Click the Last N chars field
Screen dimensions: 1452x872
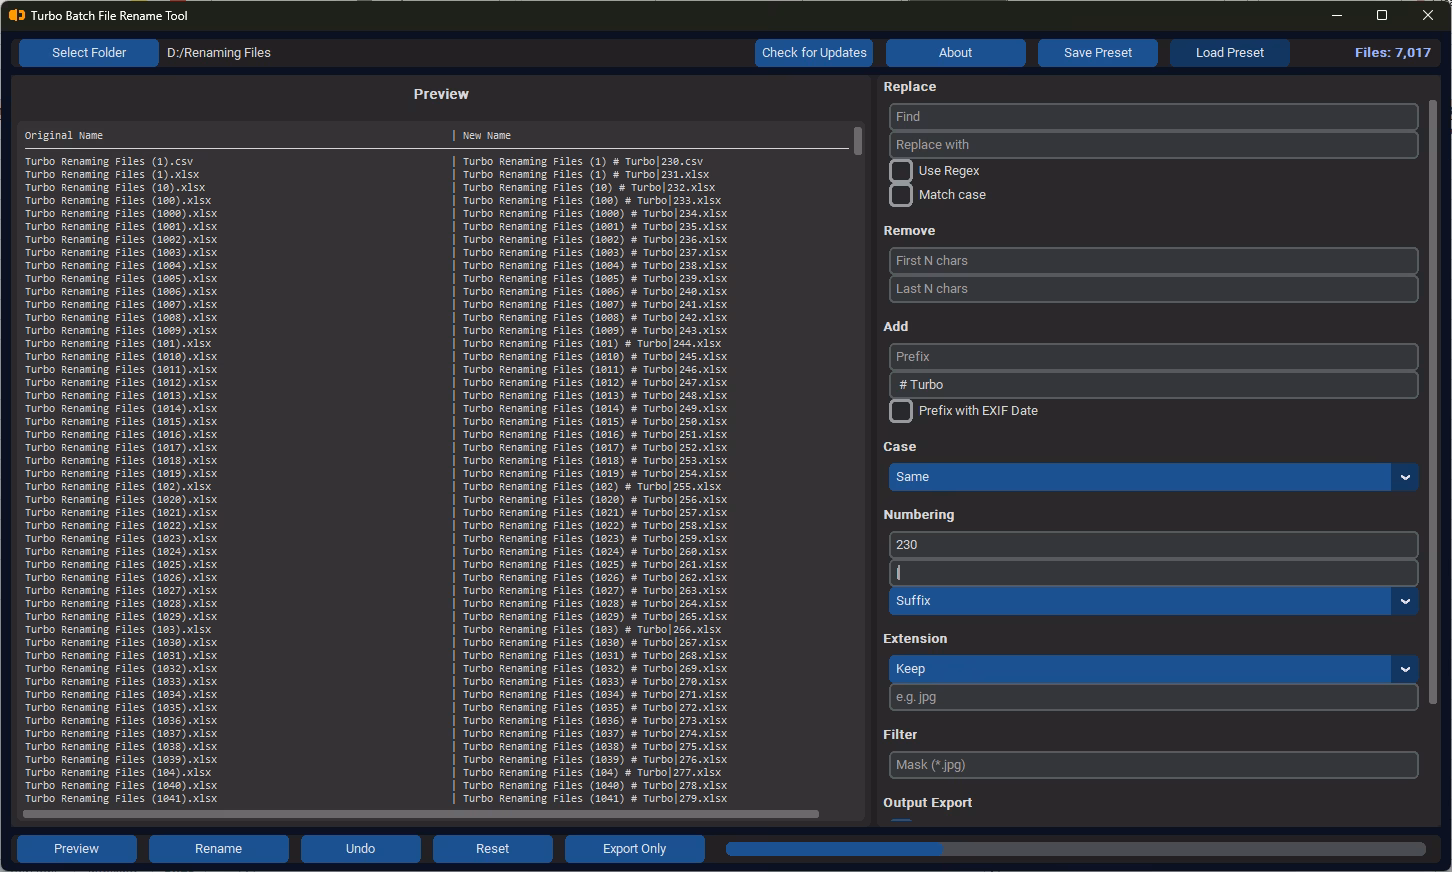point(1153,289)
